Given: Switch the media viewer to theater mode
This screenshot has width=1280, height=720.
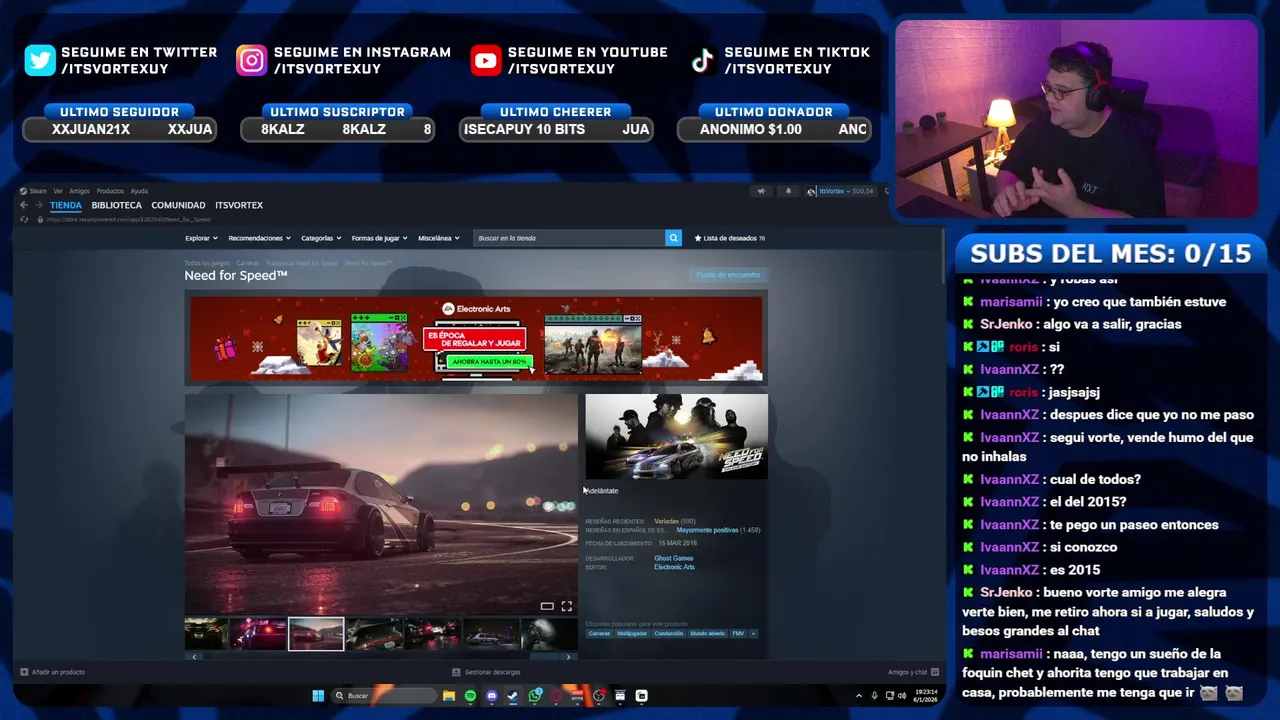Looking at the screenshot, I should click(x=547, y=606).
